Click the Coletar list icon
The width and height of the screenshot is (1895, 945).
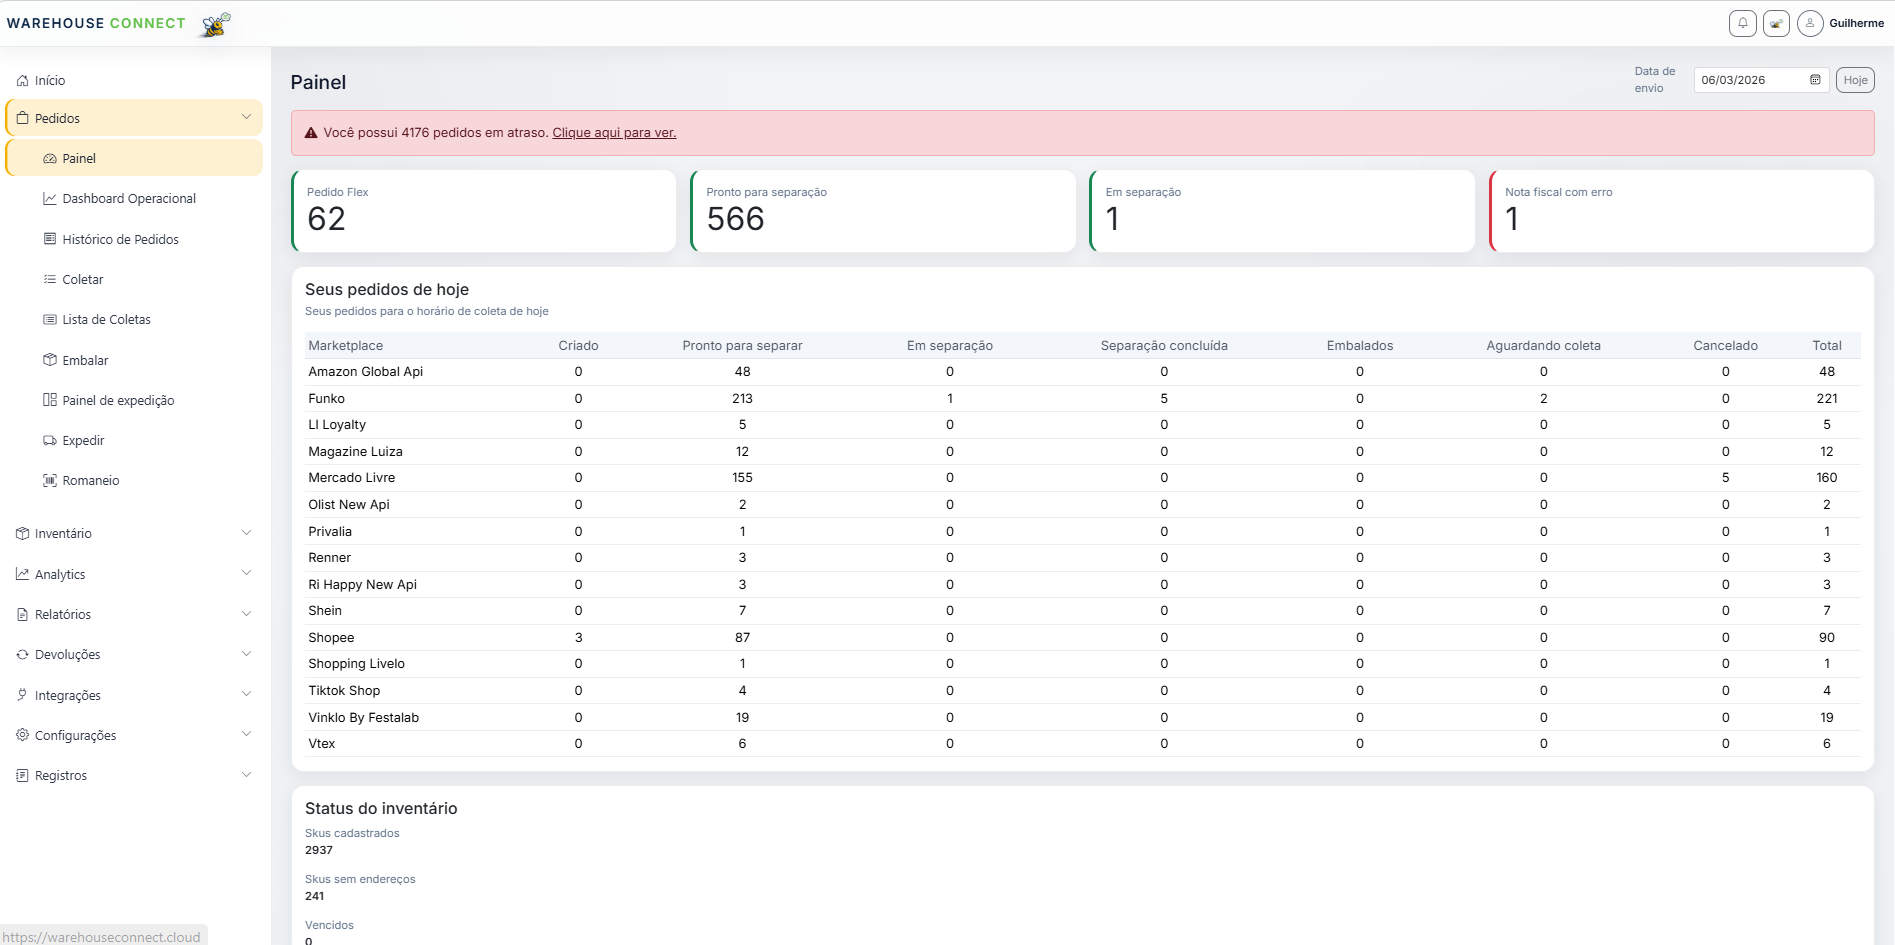pos(50,280)
